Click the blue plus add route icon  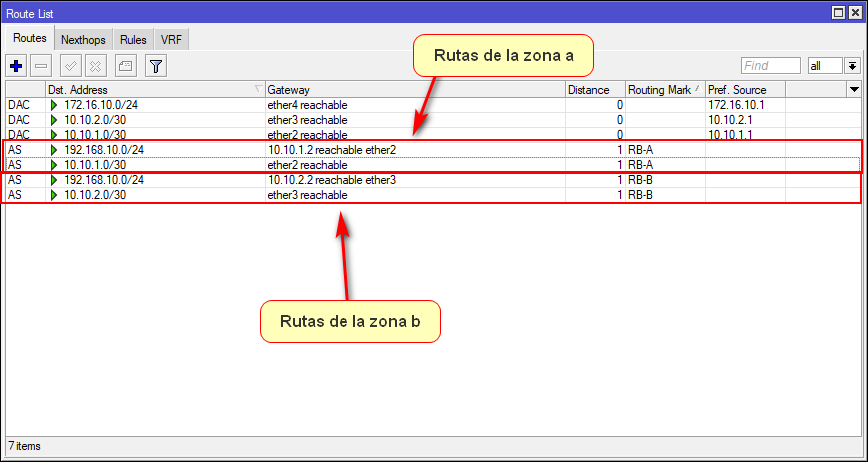coord(16,66)
